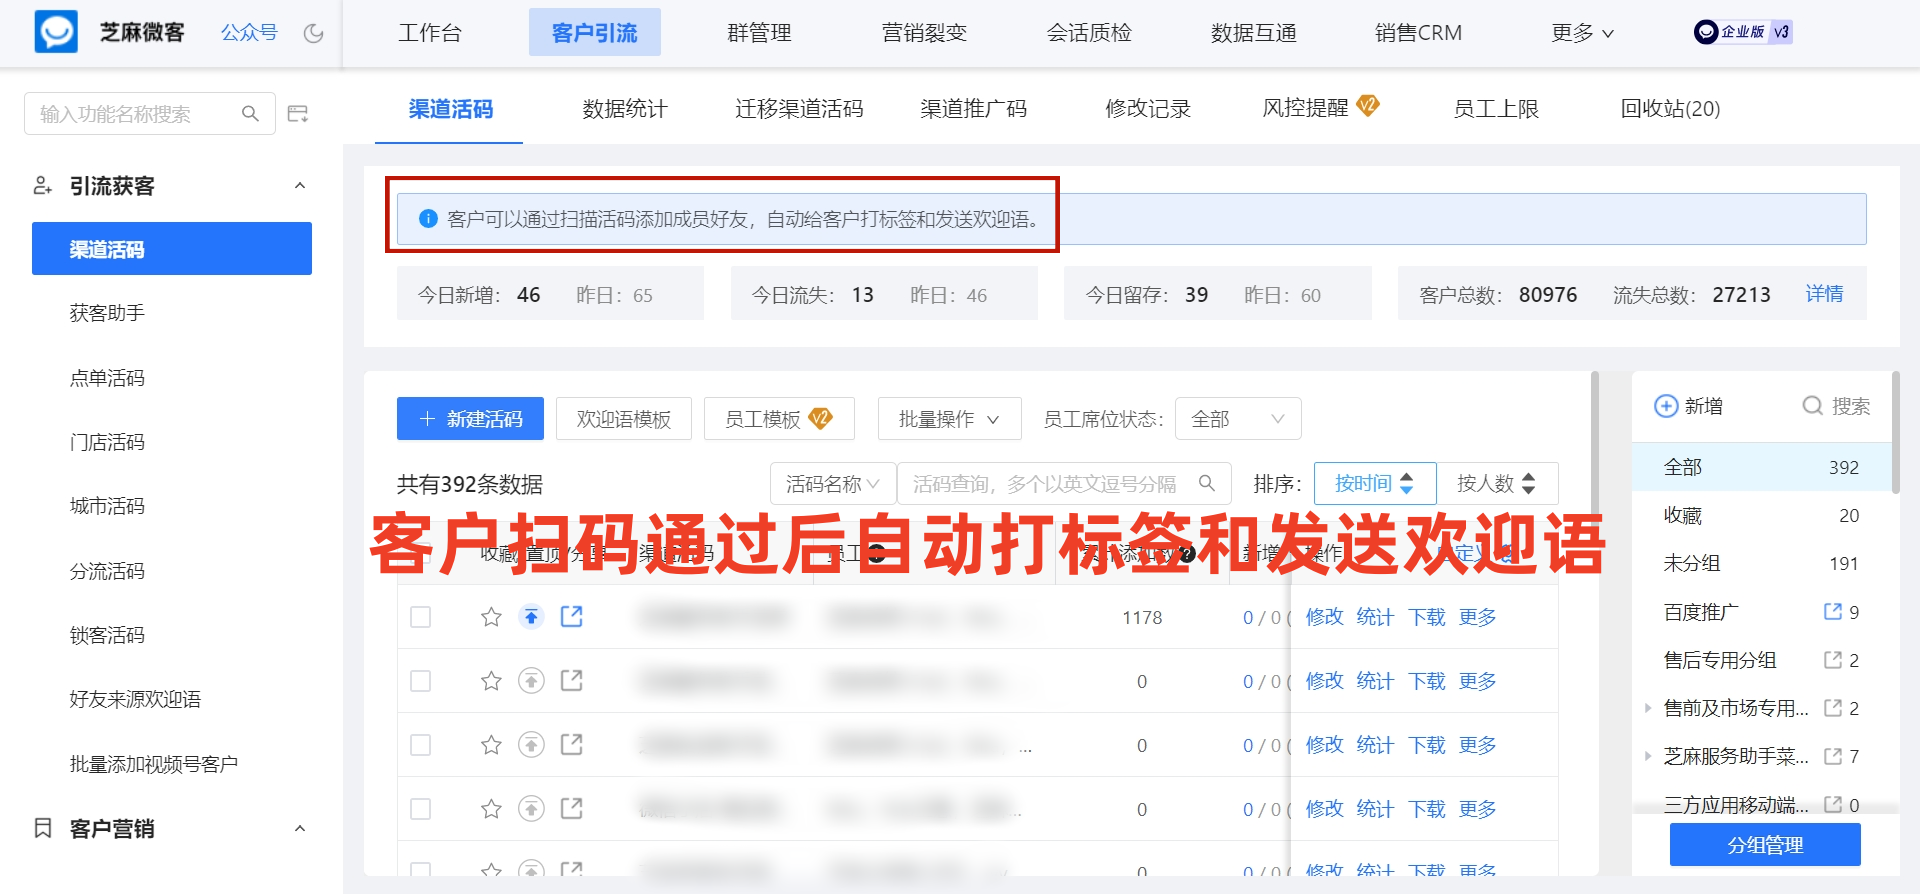The image size is (1920, 894).
Task: Open 客户引流 top navigation tab
Action: pos(595,33)
